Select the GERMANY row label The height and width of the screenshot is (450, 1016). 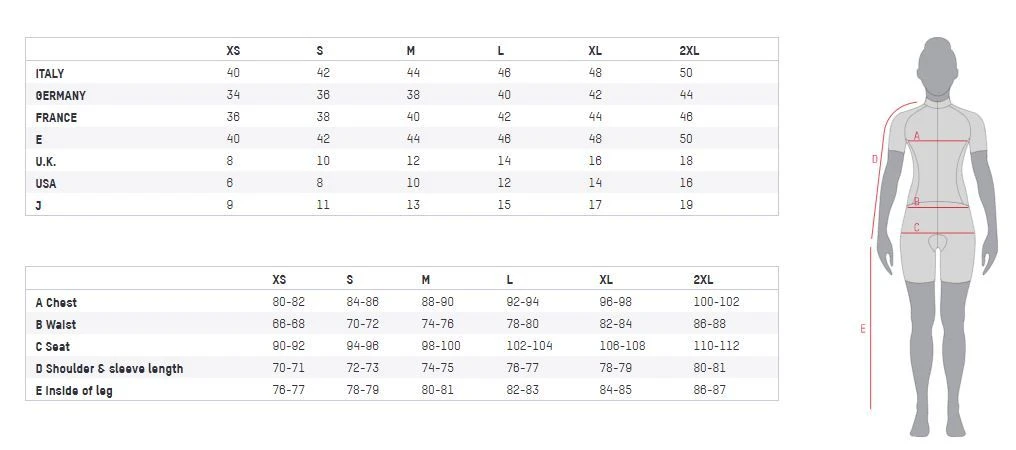[60, 96]
